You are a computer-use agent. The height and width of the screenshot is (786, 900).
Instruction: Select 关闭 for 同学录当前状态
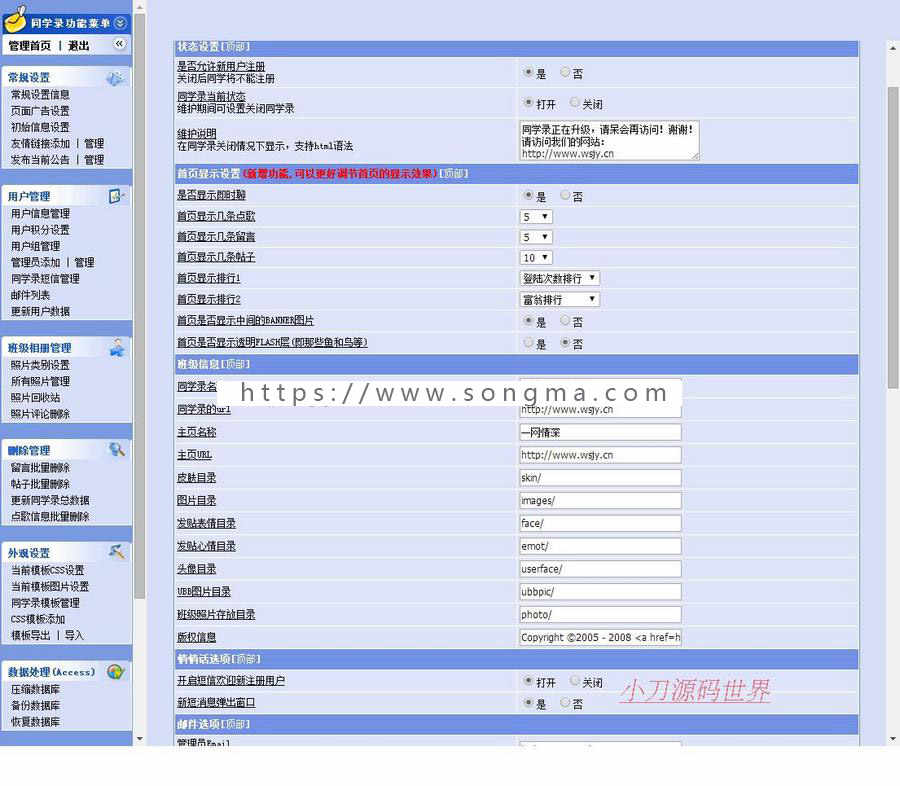click(576, 102)
